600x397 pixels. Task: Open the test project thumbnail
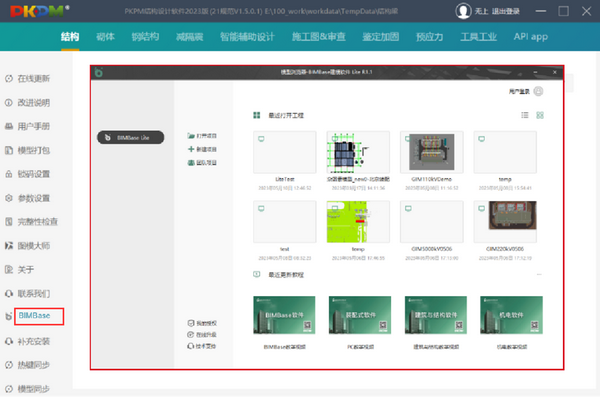click(x=285, y=222)
